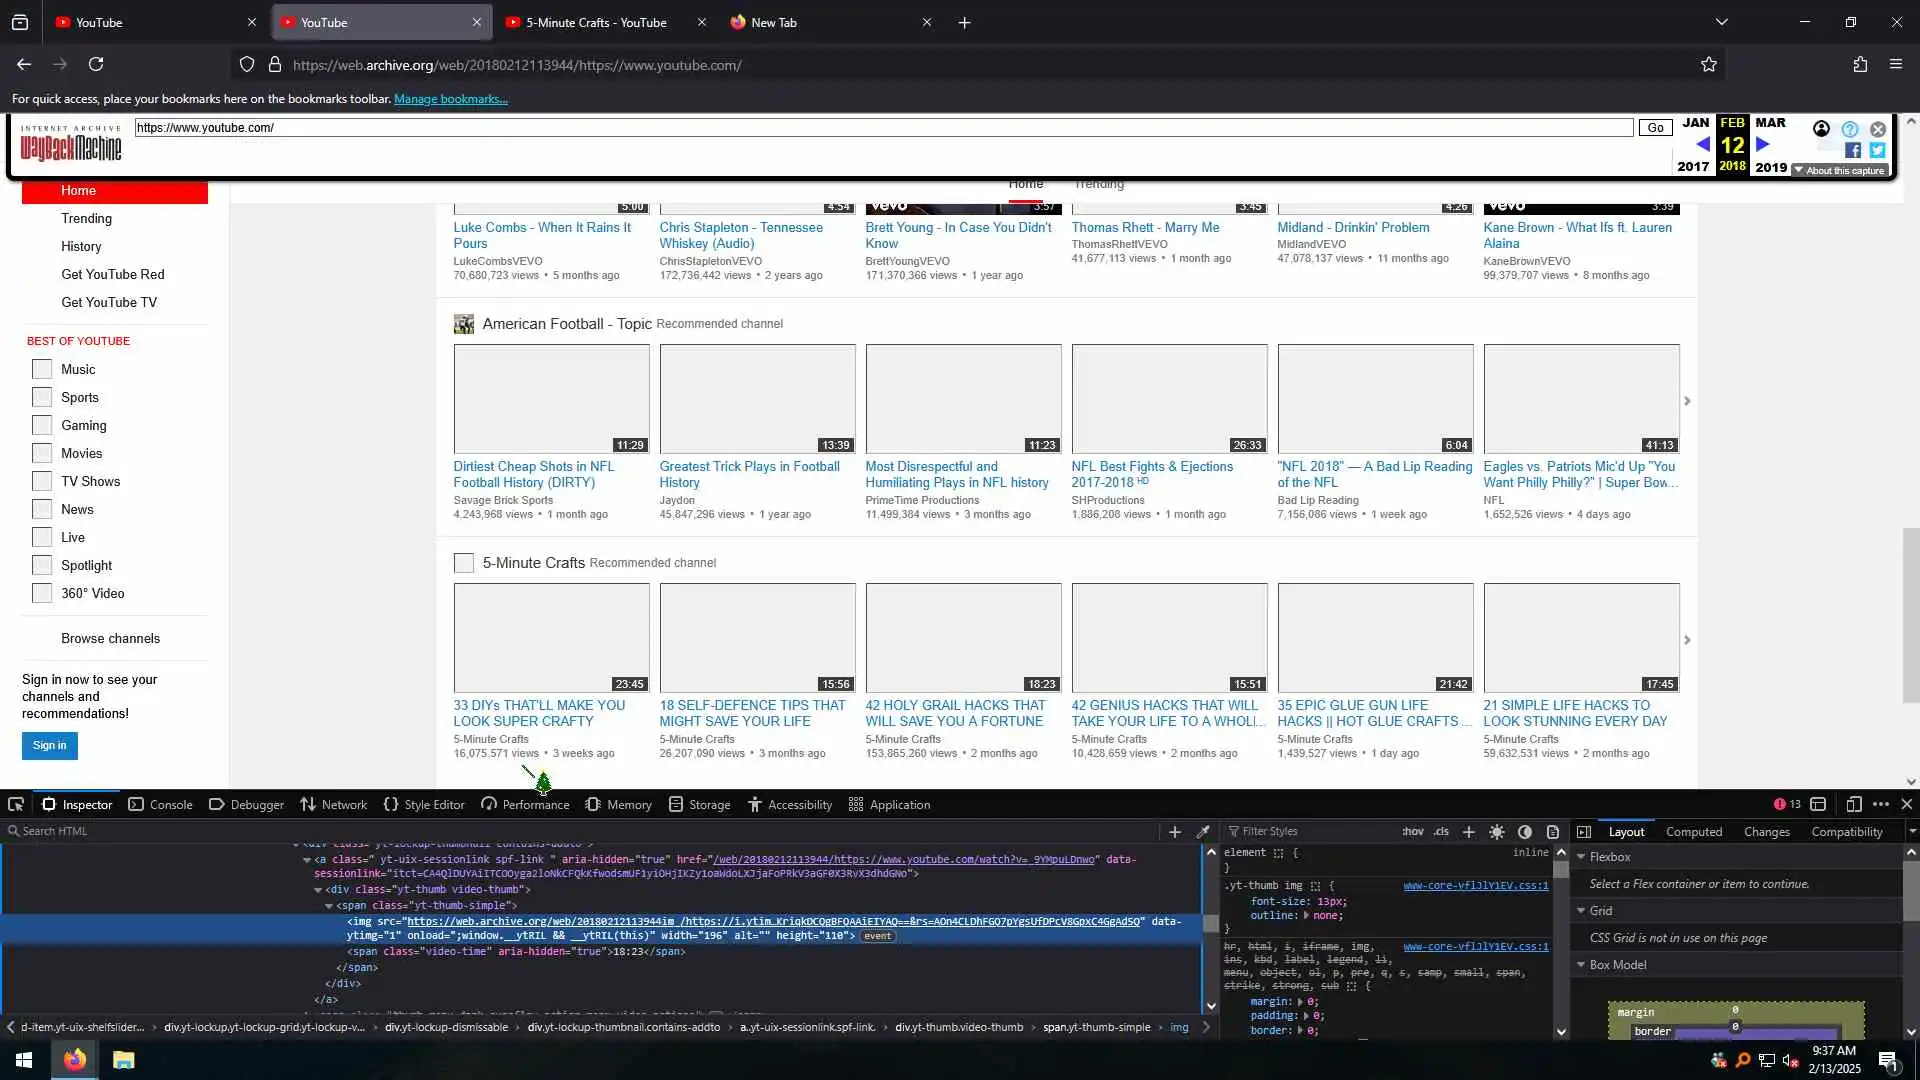Click the Wayback Machine Twitter share icon
The width and height of the screenshot is (1920, 1080).
[x=1877, y=150]
